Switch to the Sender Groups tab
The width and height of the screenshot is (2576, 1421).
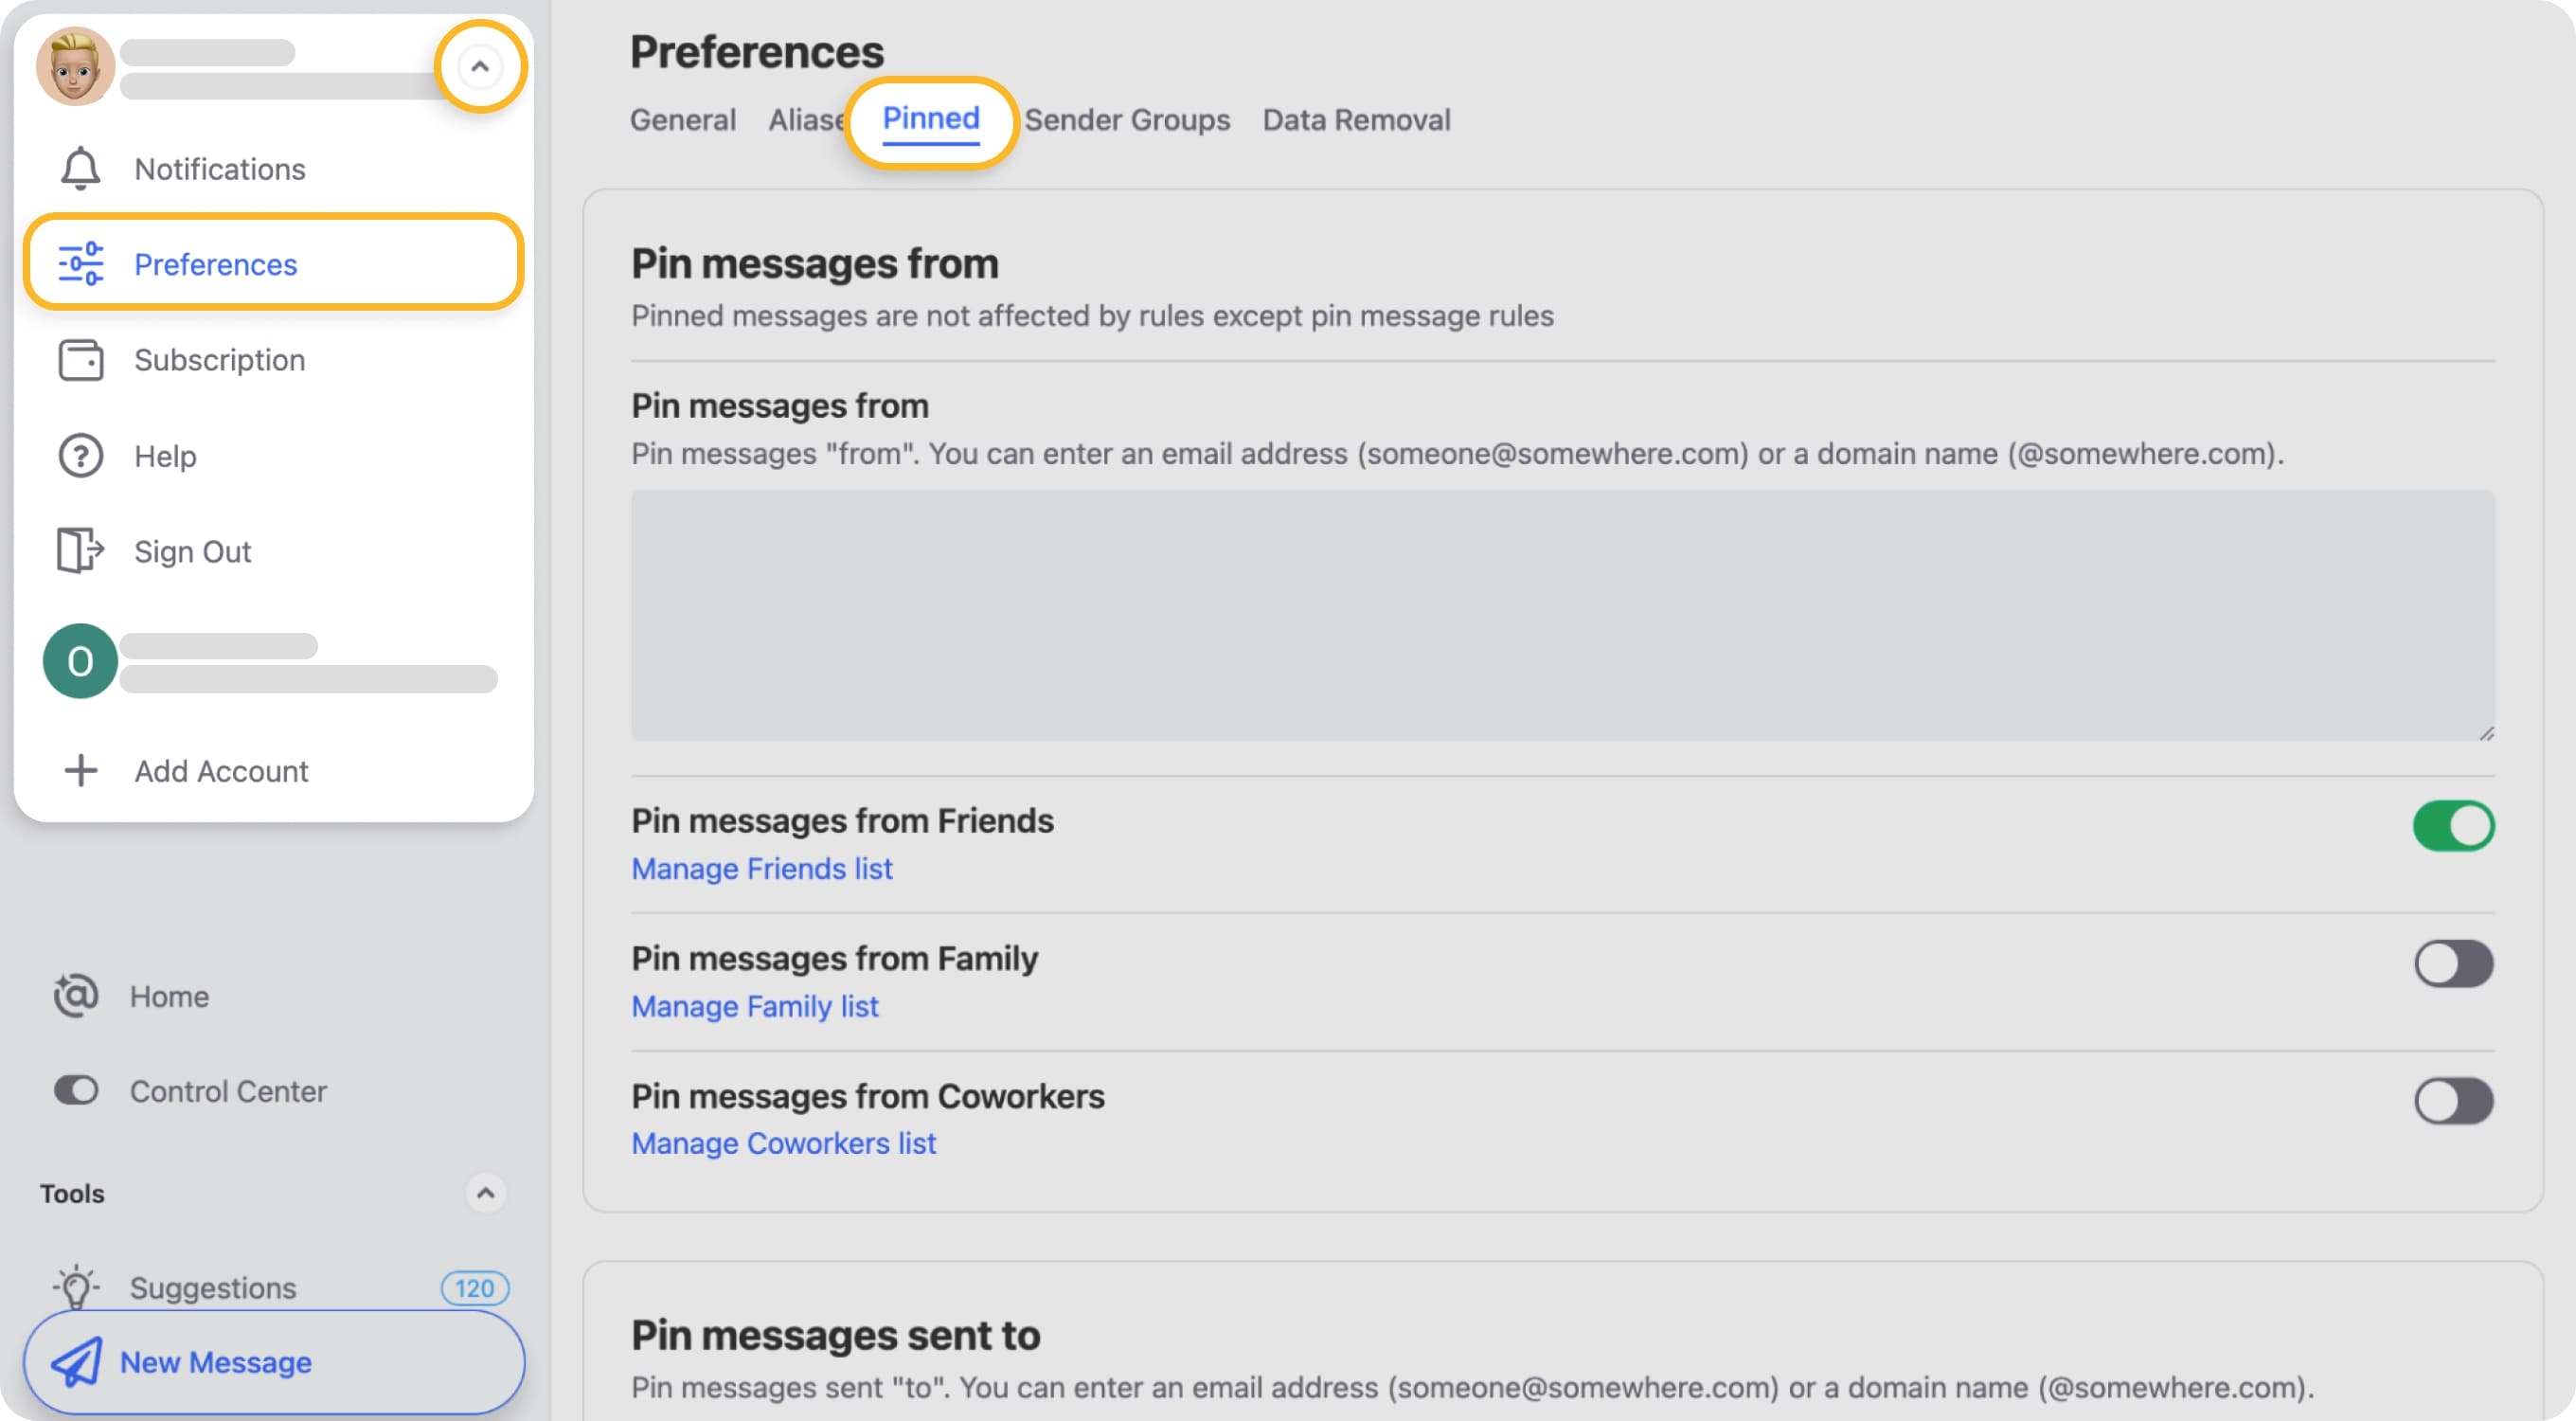tap(1129, 120)
